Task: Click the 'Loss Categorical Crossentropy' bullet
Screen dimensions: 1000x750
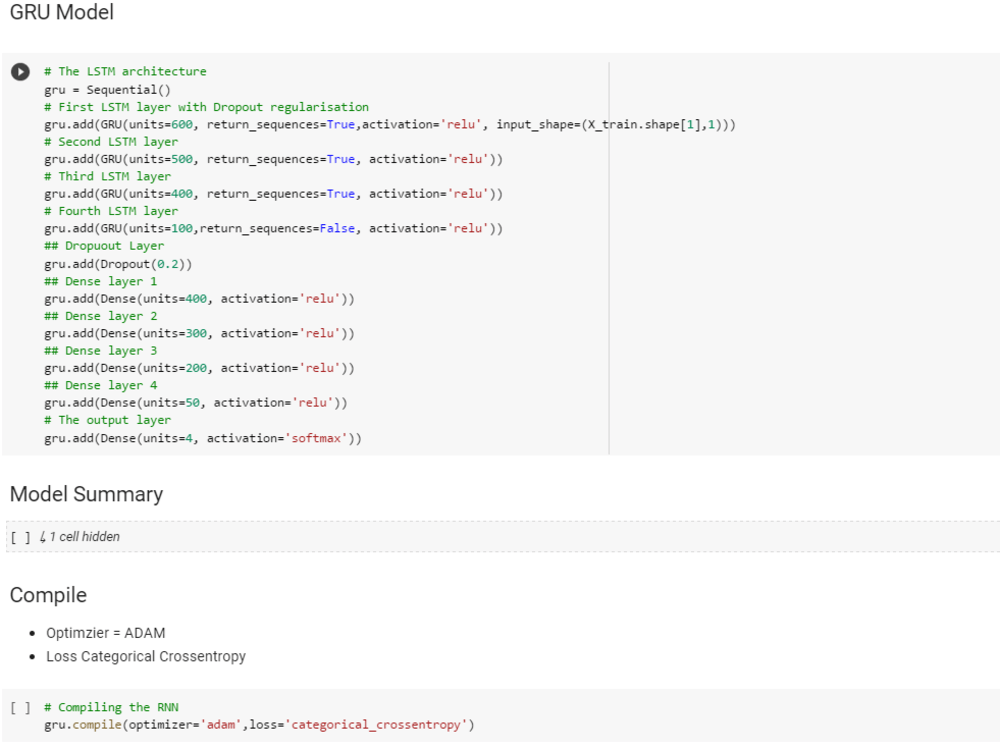Action: tap(146, 657)
